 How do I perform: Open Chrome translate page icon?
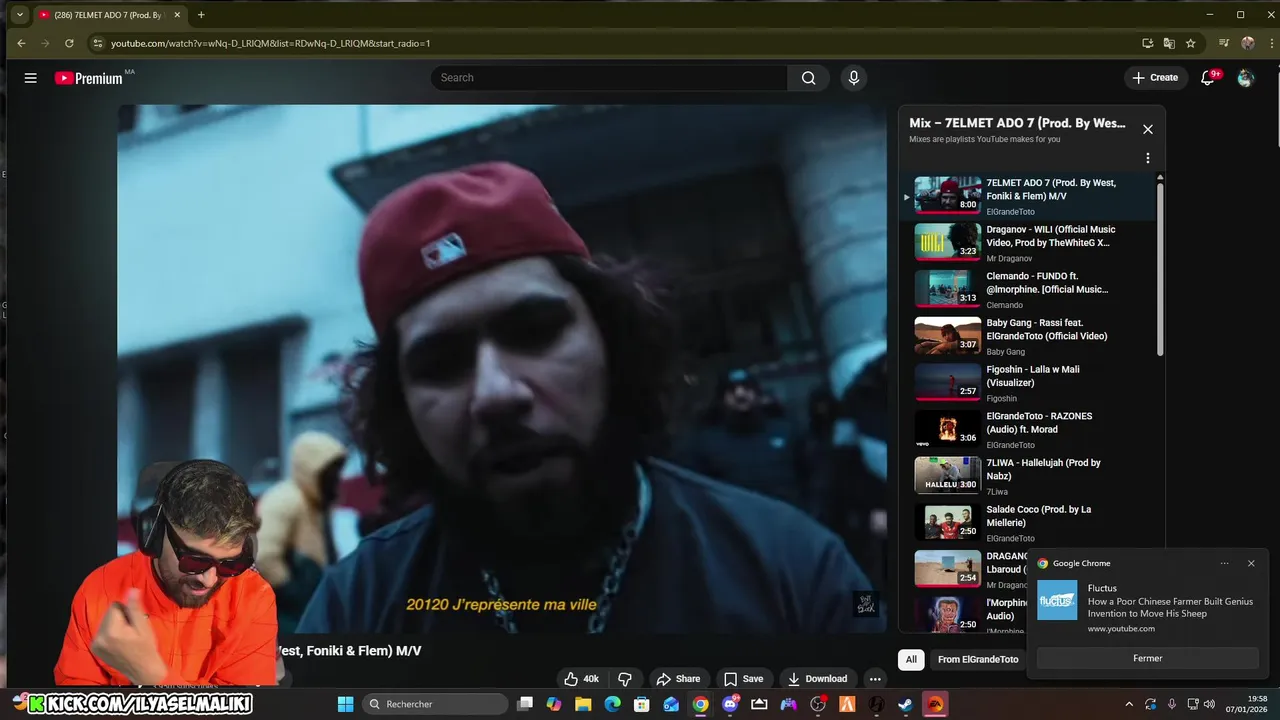[1169, 43]
